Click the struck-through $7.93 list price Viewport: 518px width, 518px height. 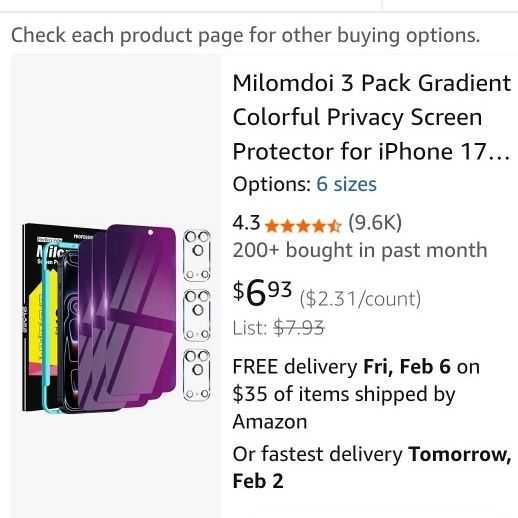coord(299,328)
